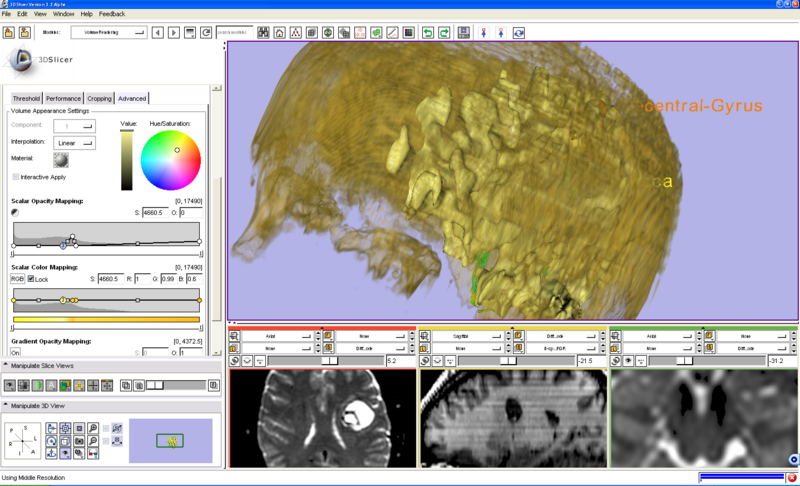The width and height of the screenshot is (800, 486).
Task: Click the RGB button in Scalar Color Mapping
Action: (17, 279)
